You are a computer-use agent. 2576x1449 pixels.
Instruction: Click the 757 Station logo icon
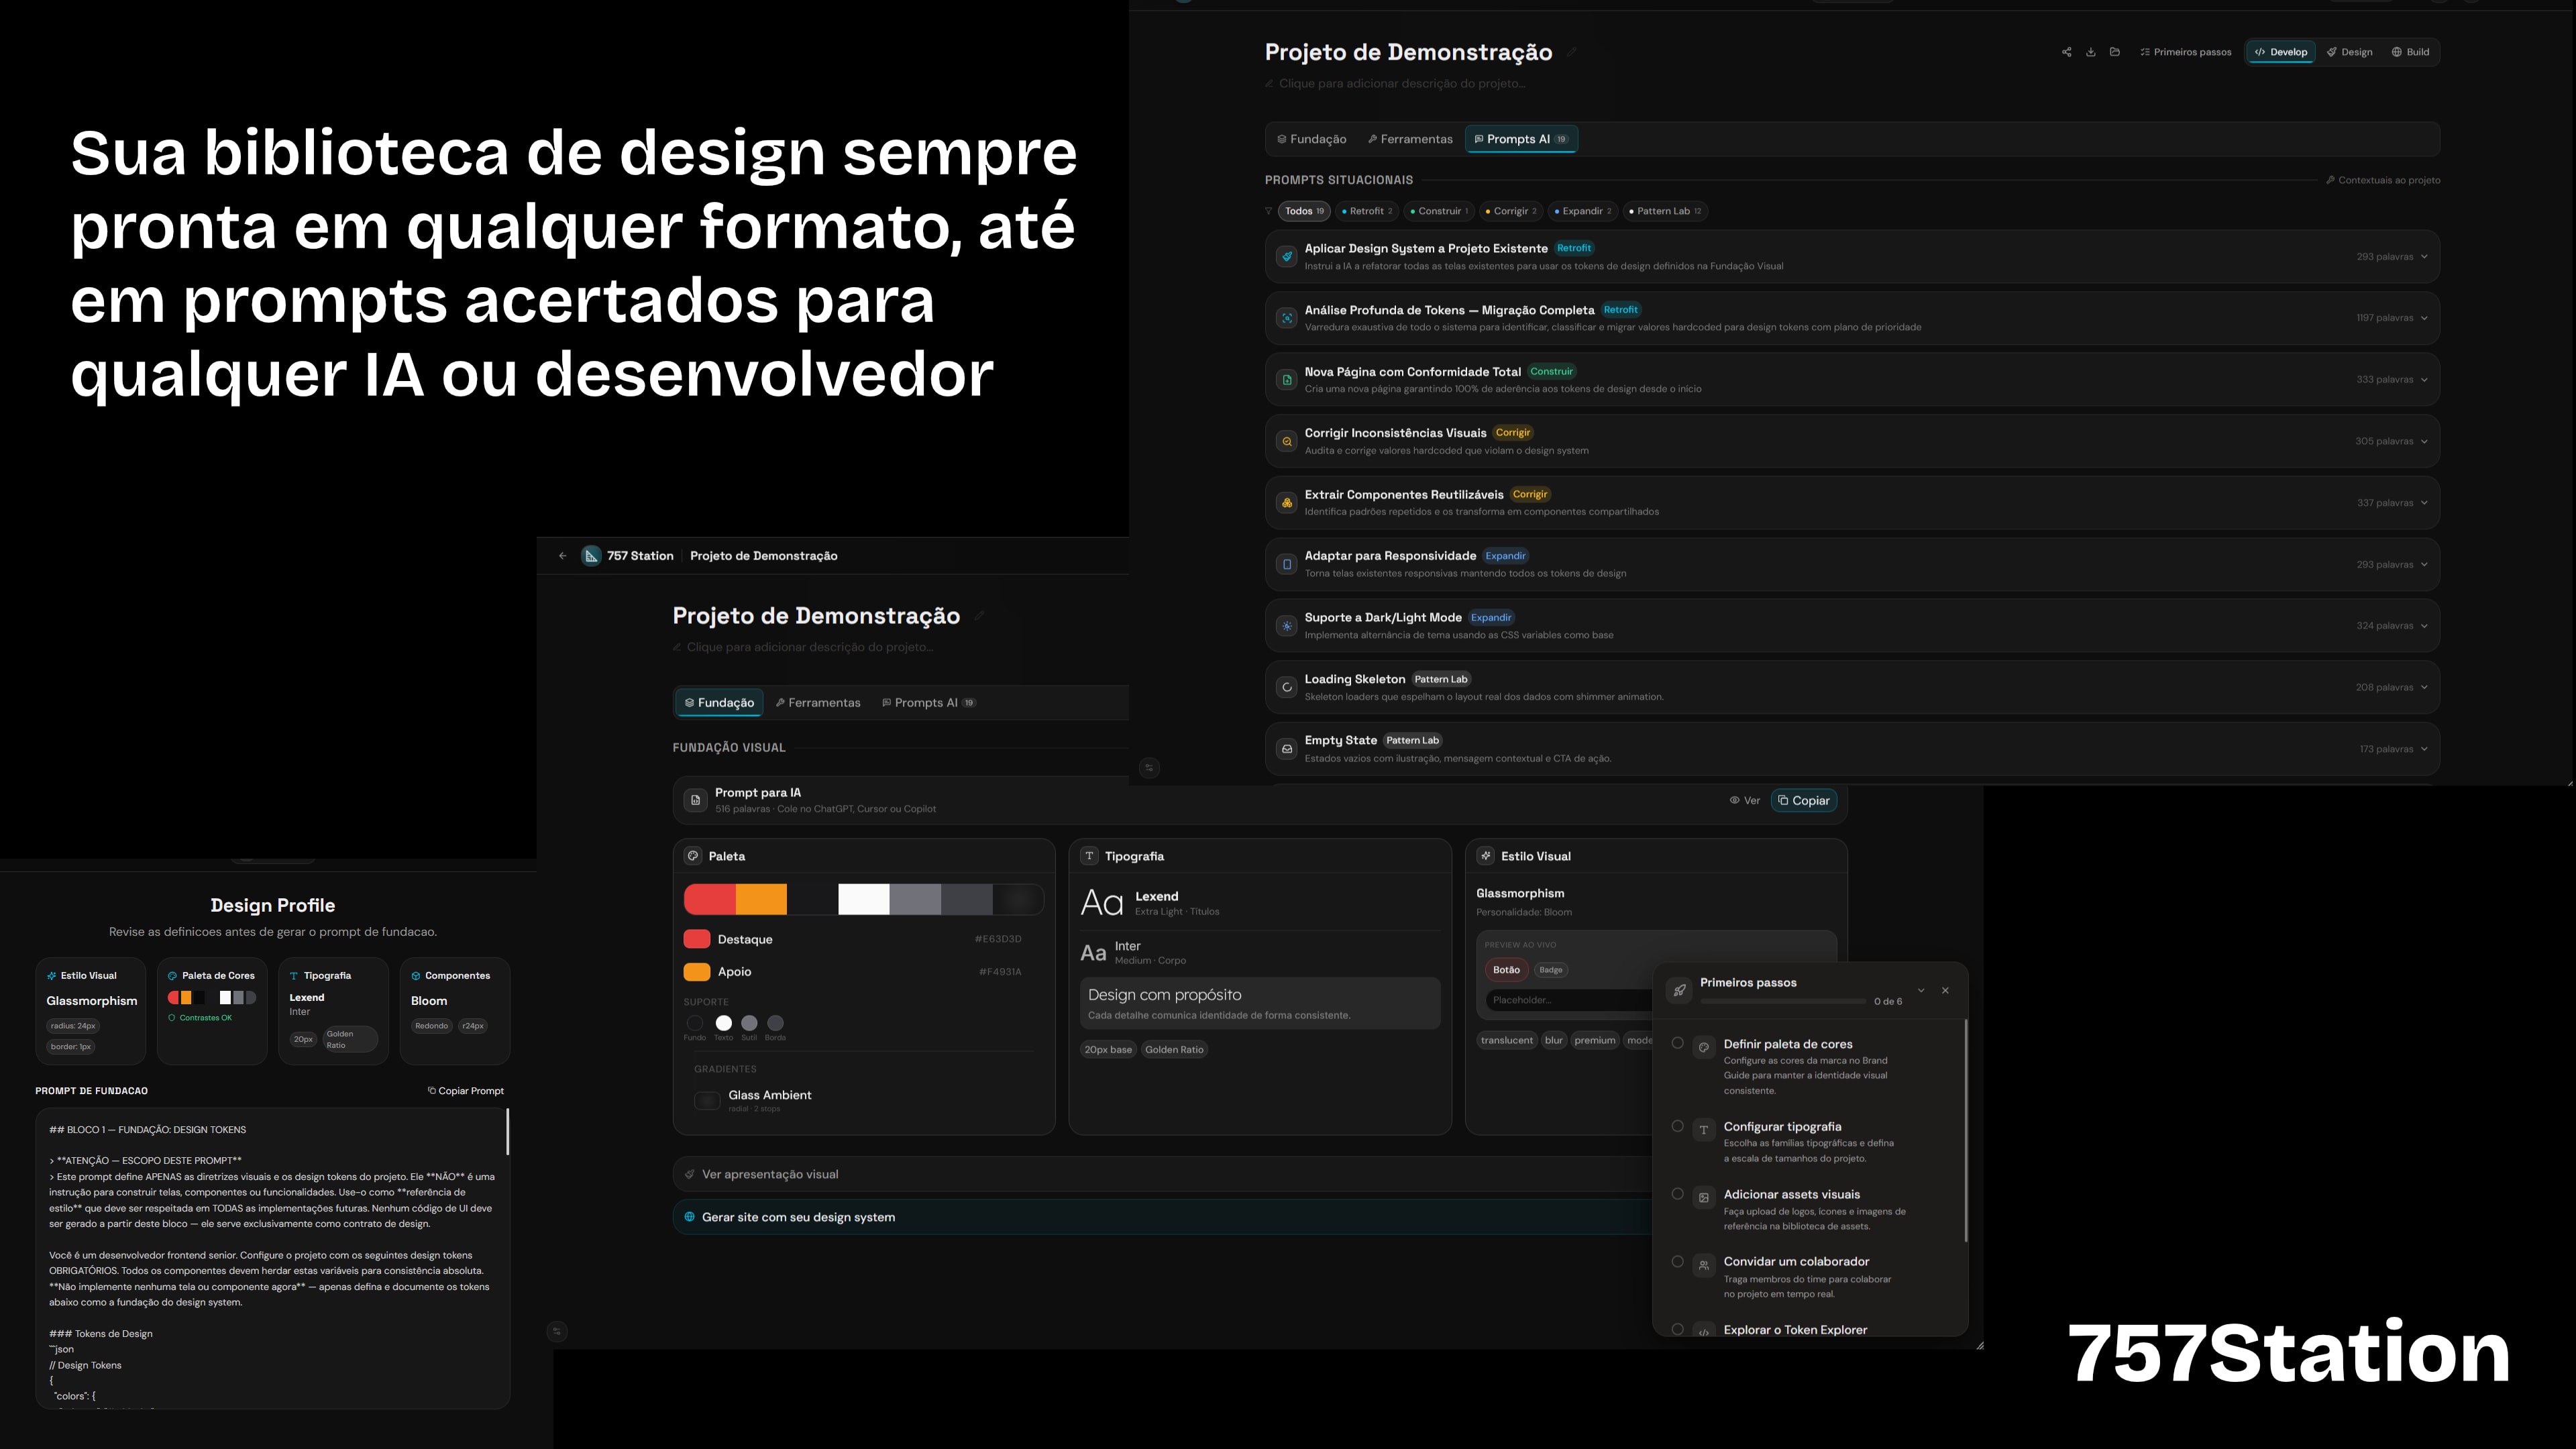[x=591, y=556]
